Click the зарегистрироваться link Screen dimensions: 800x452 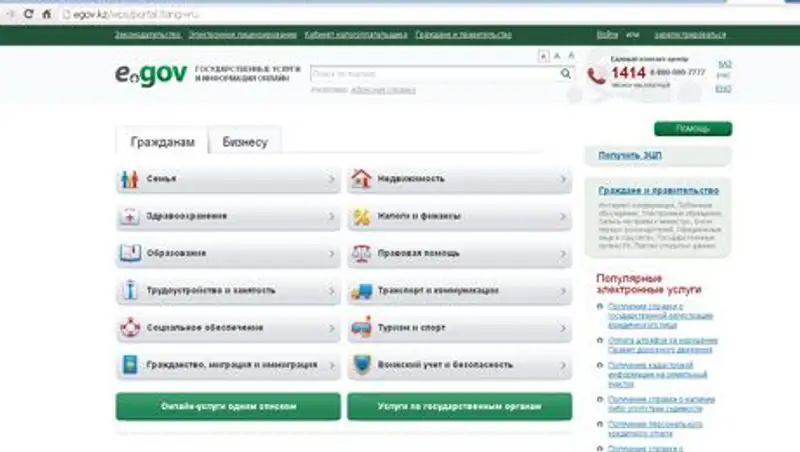click(x=690, y=35)
